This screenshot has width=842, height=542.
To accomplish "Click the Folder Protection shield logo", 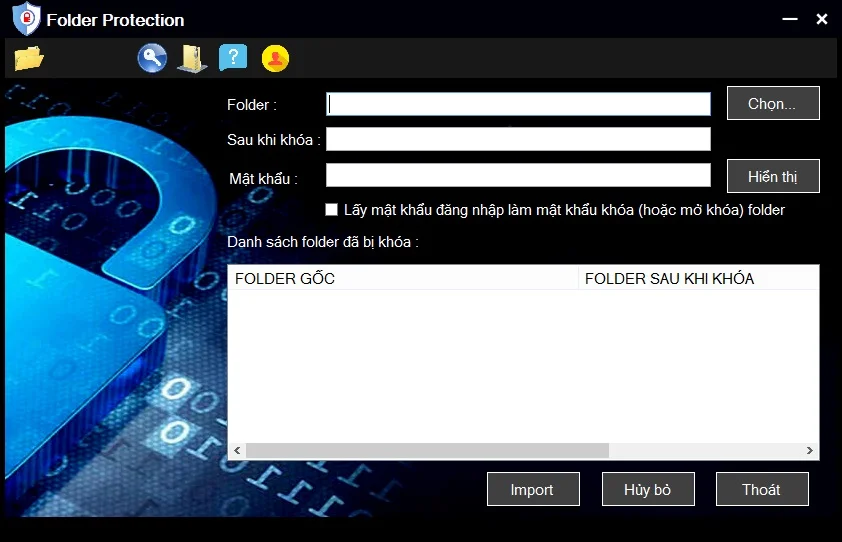I will 26,19.
